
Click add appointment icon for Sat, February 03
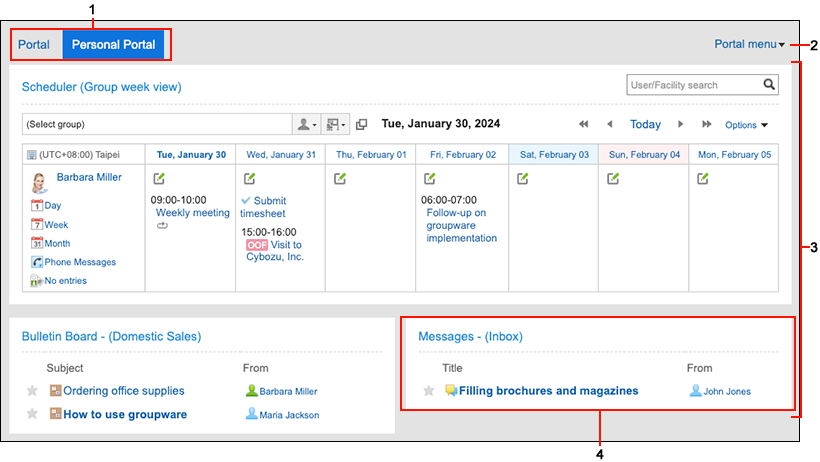pos(522,179)
